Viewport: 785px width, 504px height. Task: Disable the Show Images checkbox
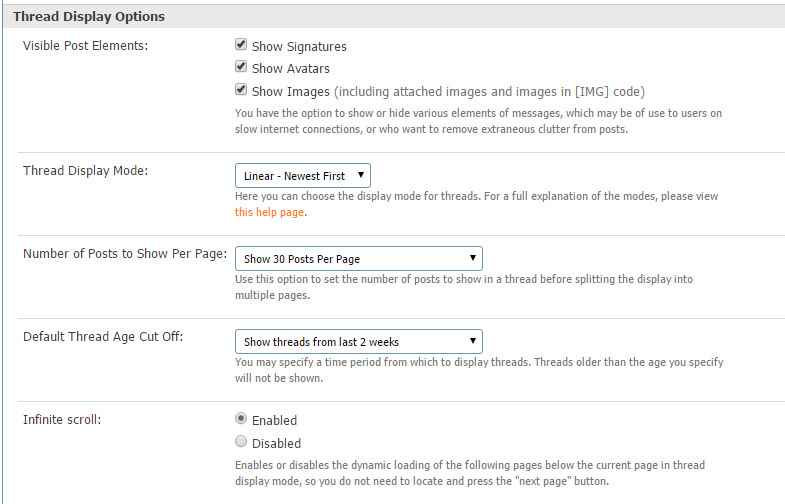[x=241, y=90]
